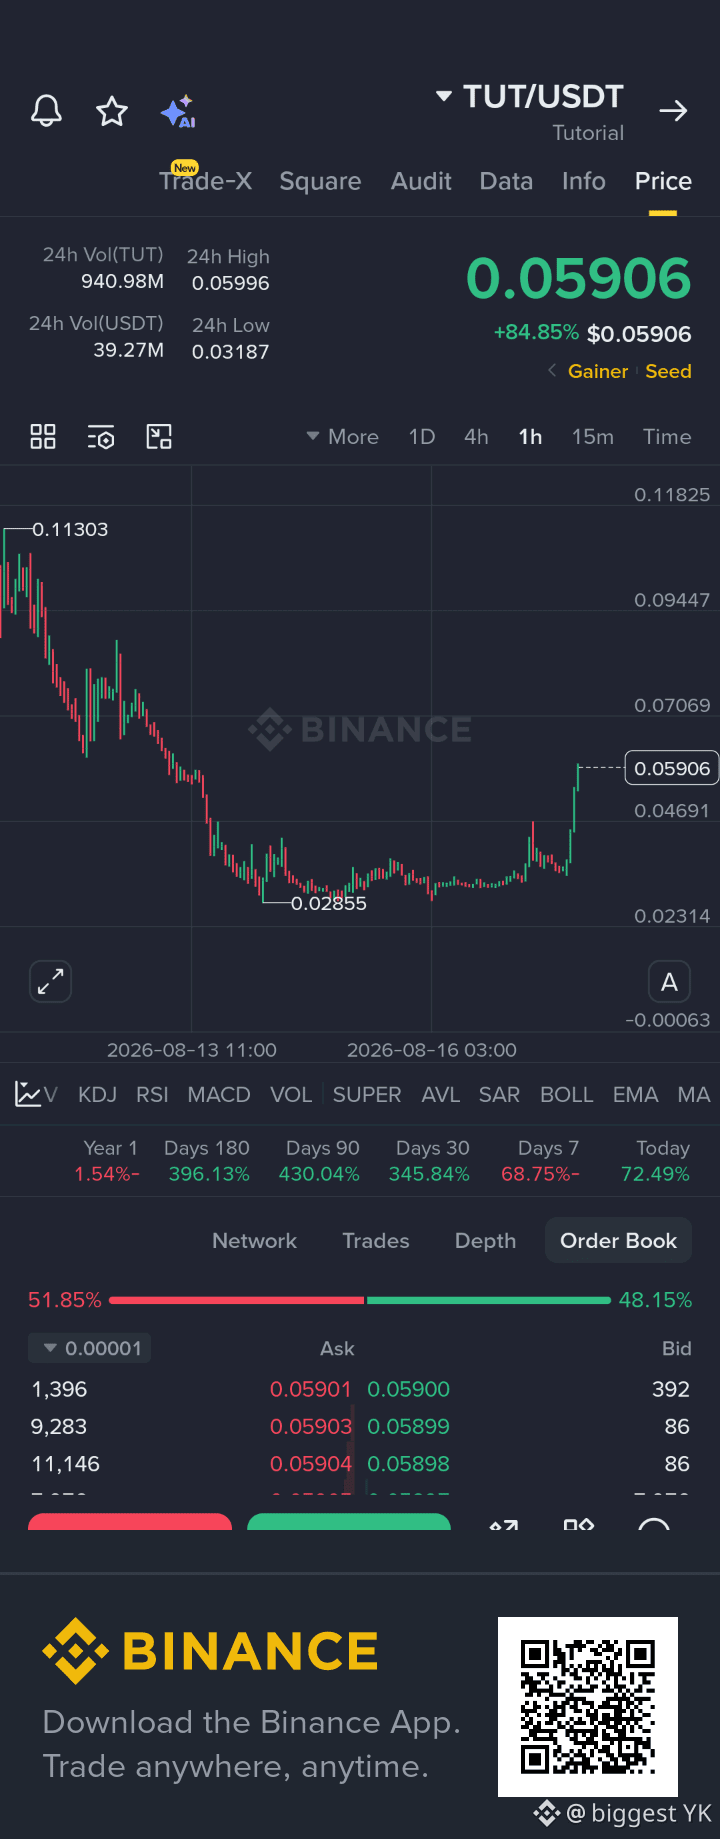This screenshot has width=720, height=1839.
Task: Open the Info tab
Action: point(583,181)
